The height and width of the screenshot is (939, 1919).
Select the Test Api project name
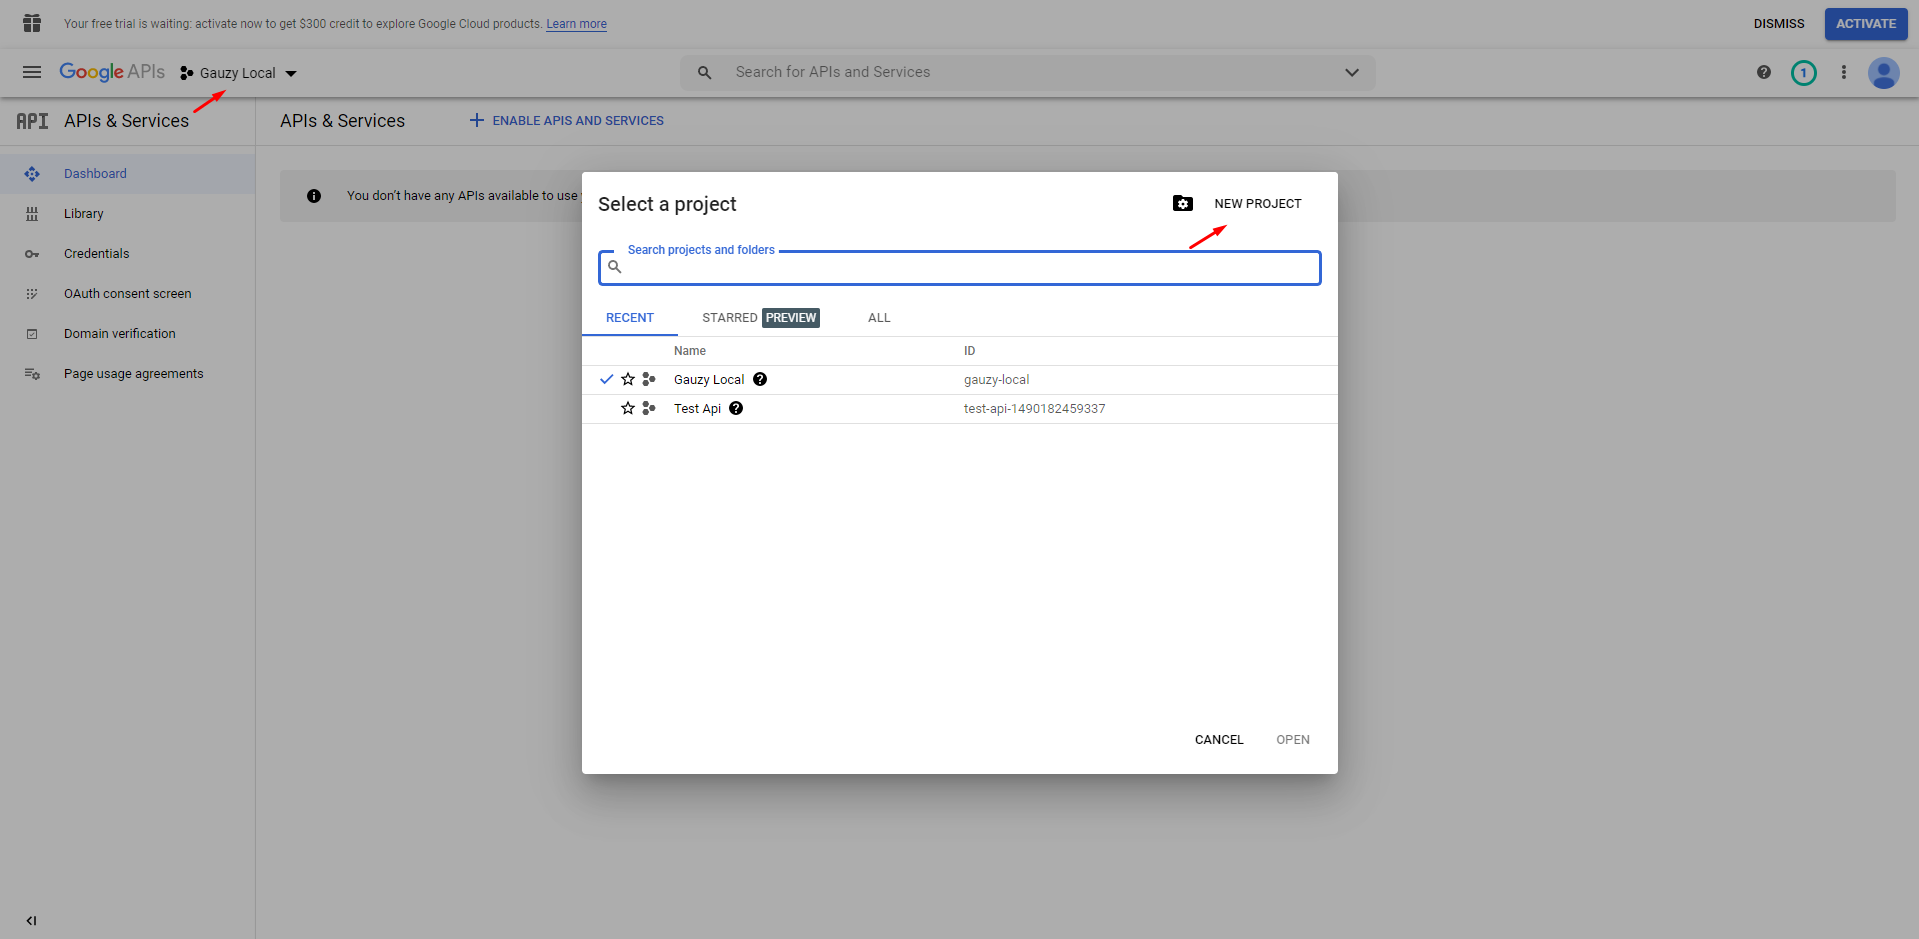[x=697, y=409]
